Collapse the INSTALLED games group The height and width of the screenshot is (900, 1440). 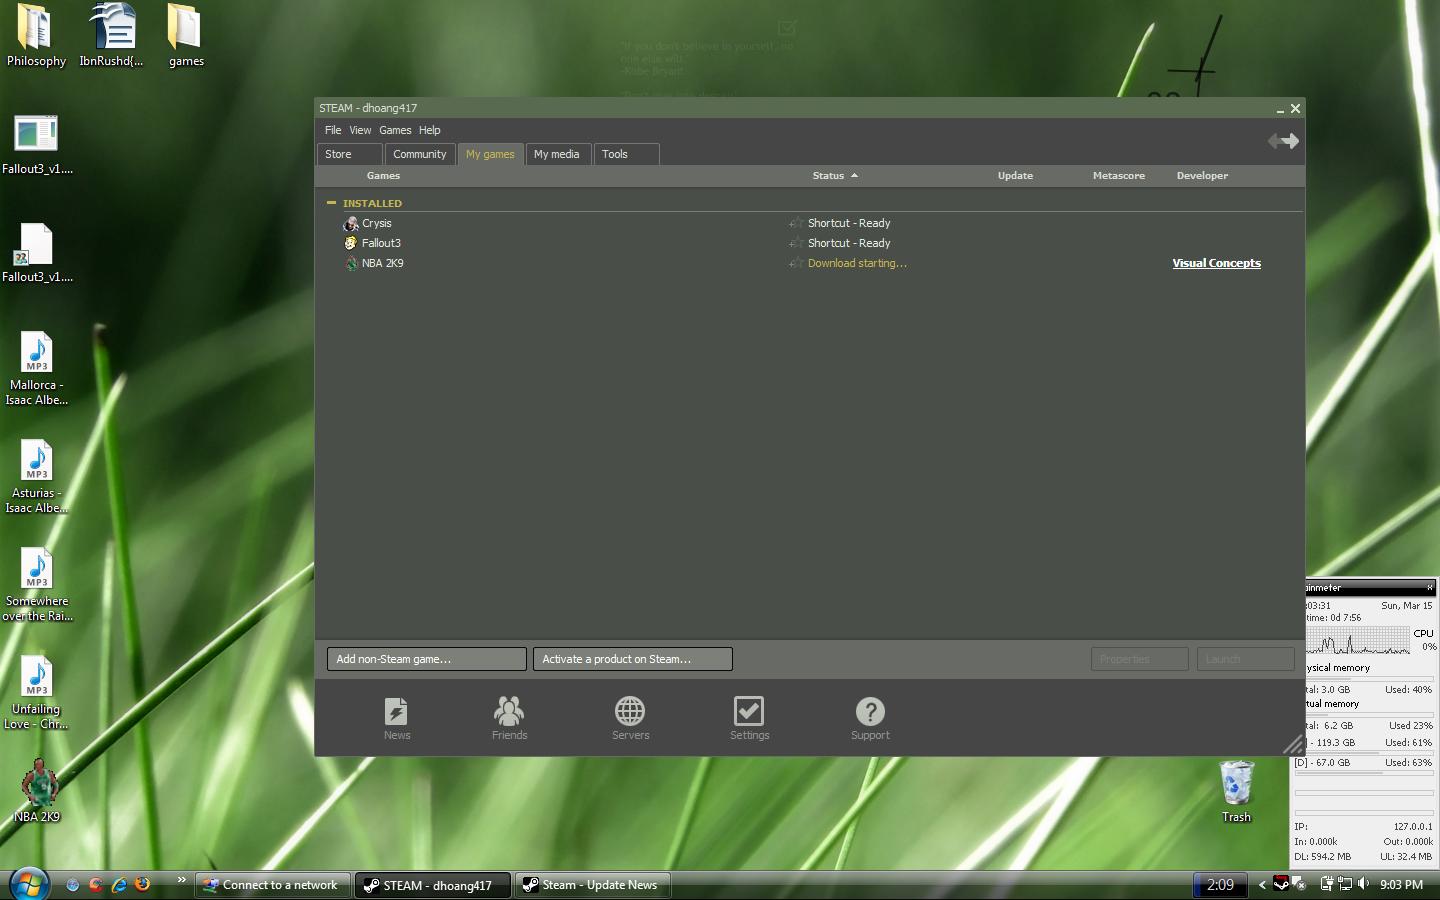click(x=331, y=203)
